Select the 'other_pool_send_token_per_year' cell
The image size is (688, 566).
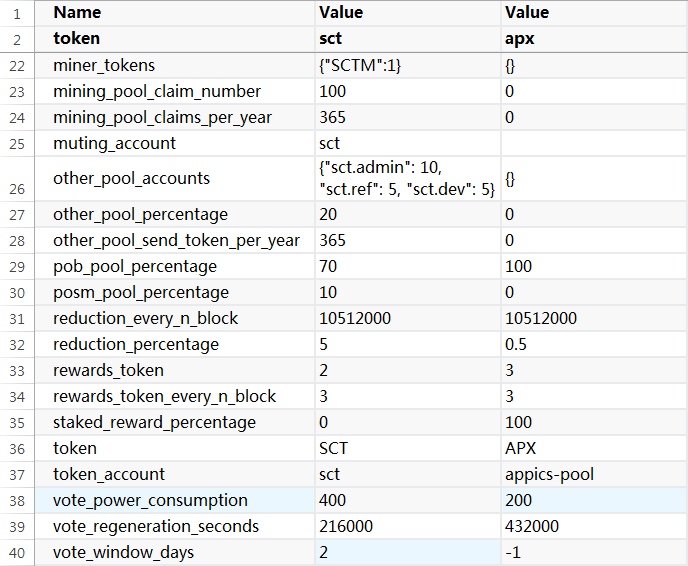175,240
